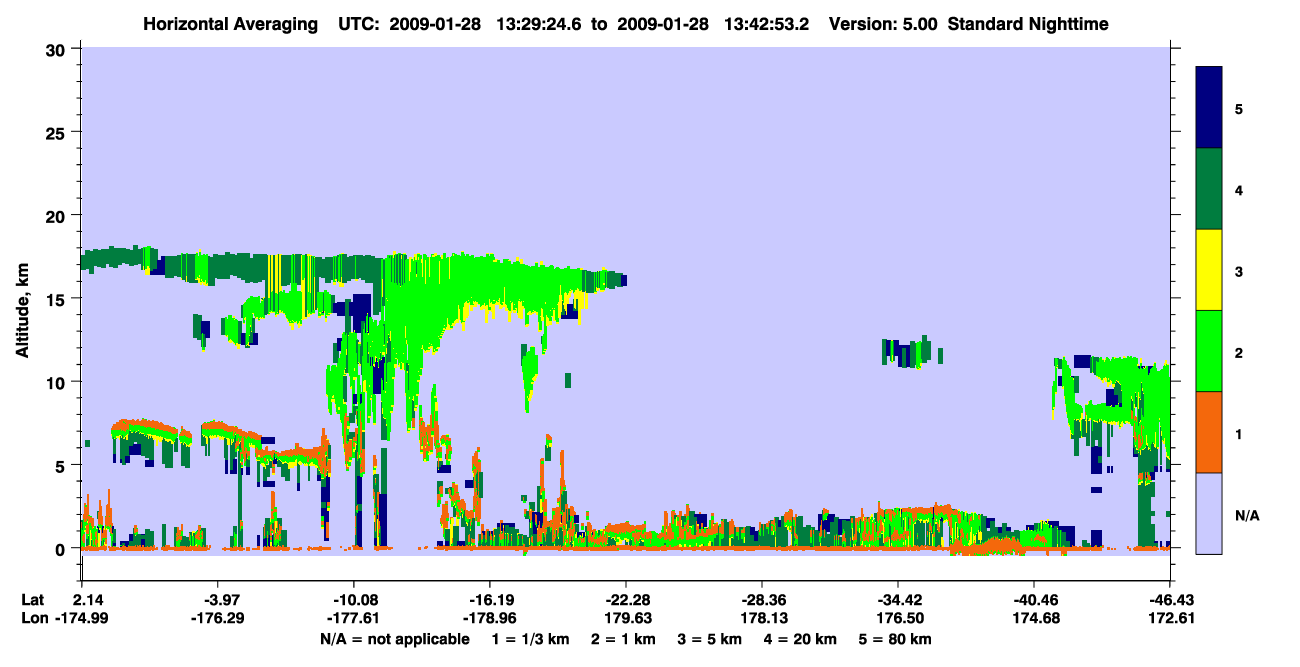The height and width of the screenshot is (667, 1300).
Task: Click the '5 = 80 km' legend entry
Action: [897, 638]
